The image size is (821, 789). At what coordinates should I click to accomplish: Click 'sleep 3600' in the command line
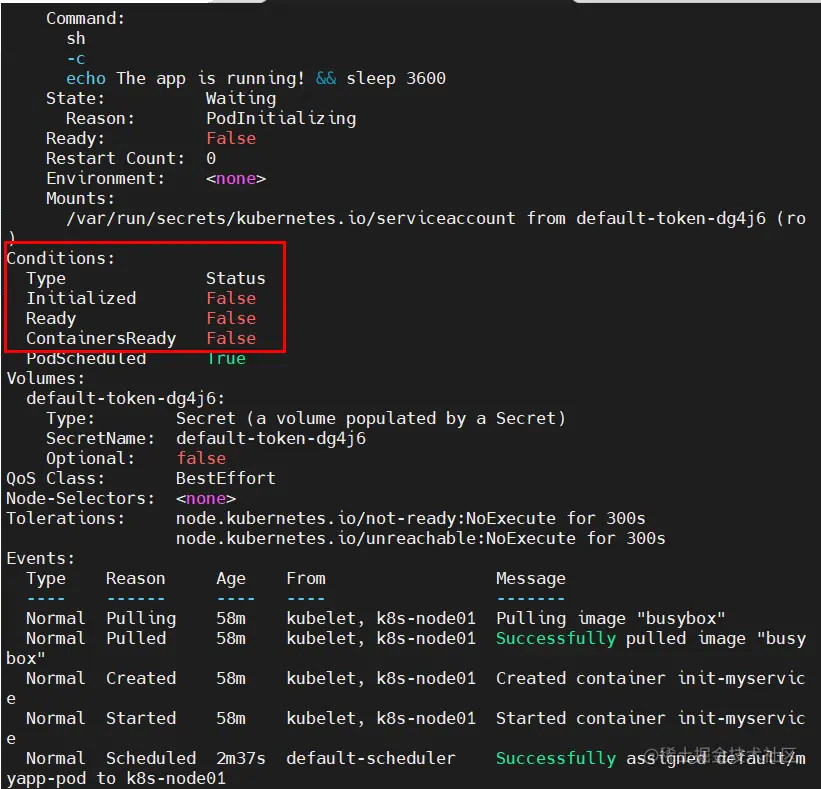pyautogui.click(x=396, y=79)
